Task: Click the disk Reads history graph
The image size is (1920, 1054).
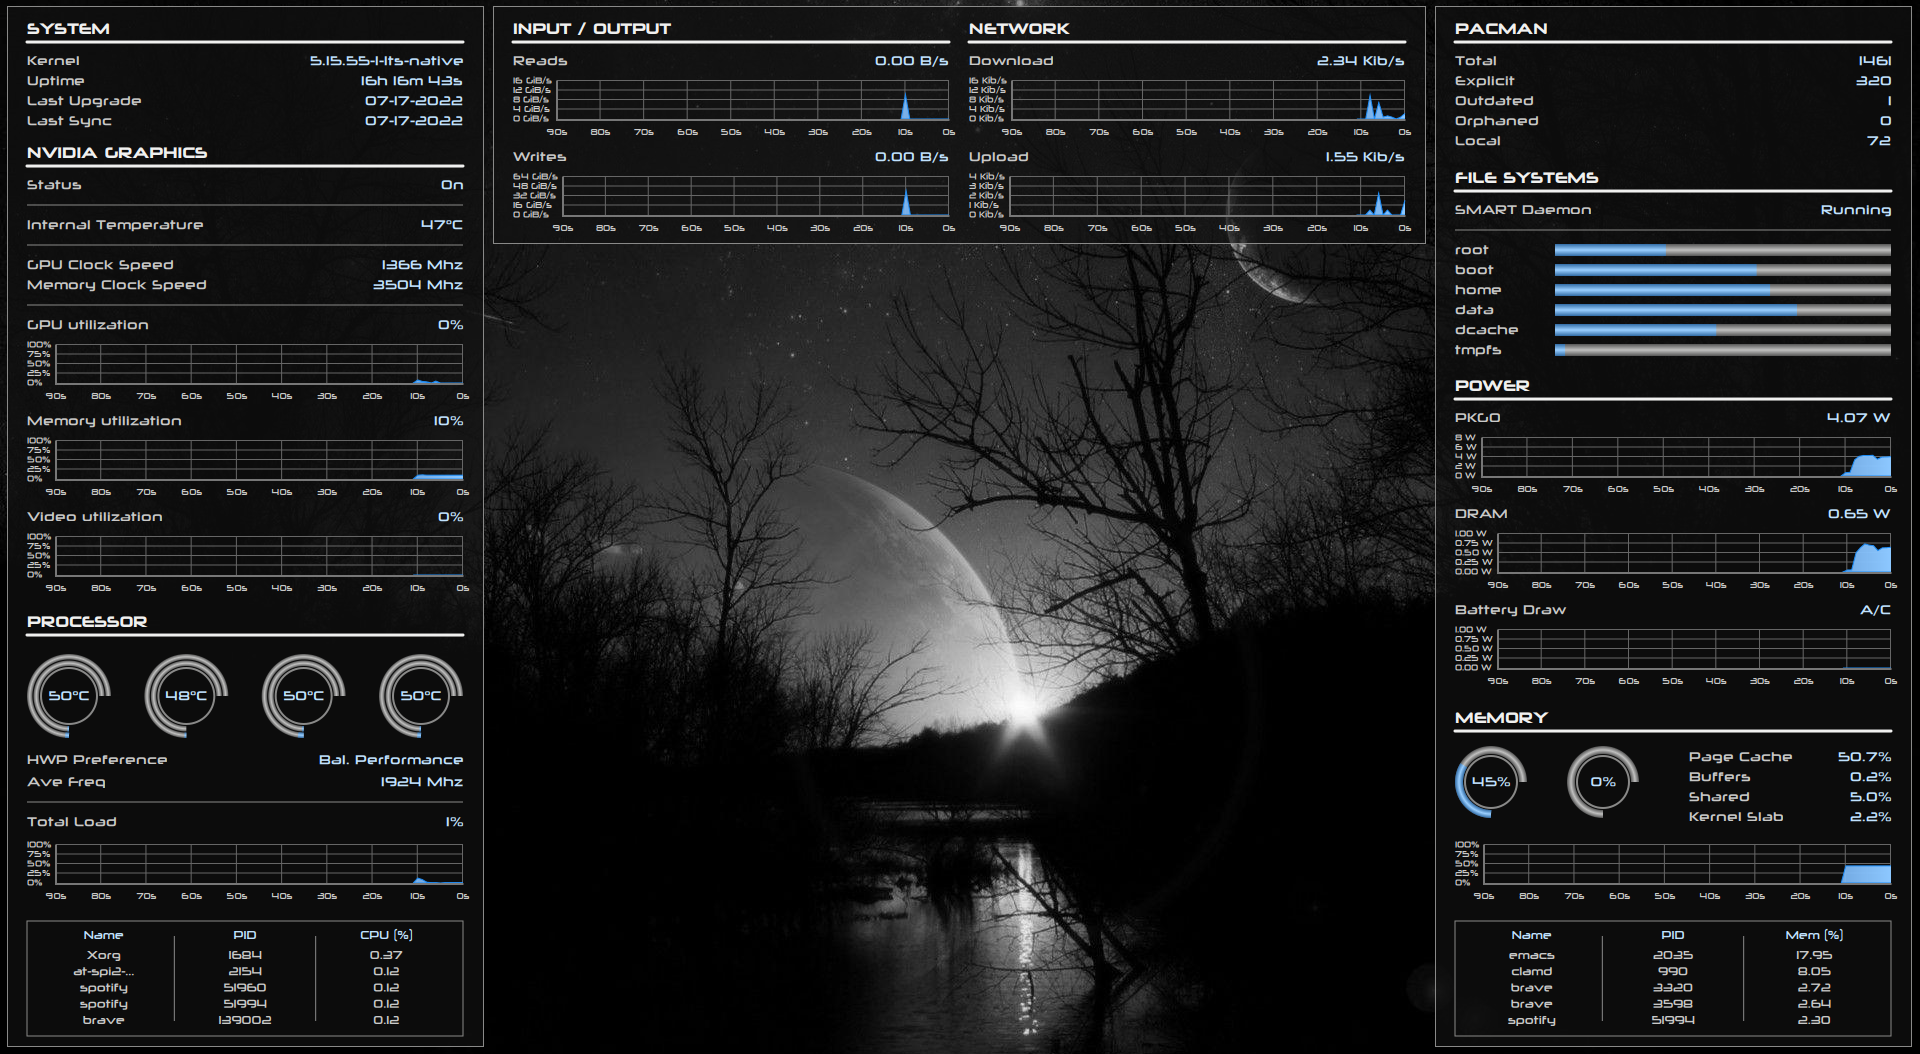Action: coord(752,100)
